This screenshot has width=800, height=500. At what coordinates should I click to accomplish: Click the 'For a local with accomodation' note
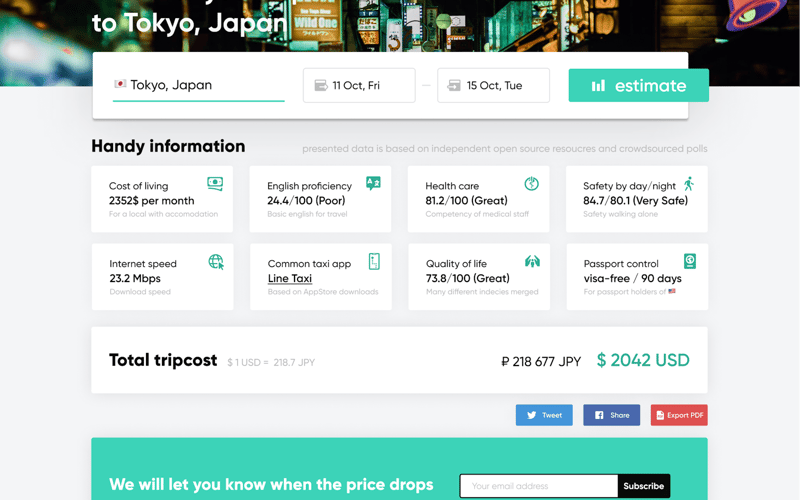pyautogui.click(x=163, y=214)
